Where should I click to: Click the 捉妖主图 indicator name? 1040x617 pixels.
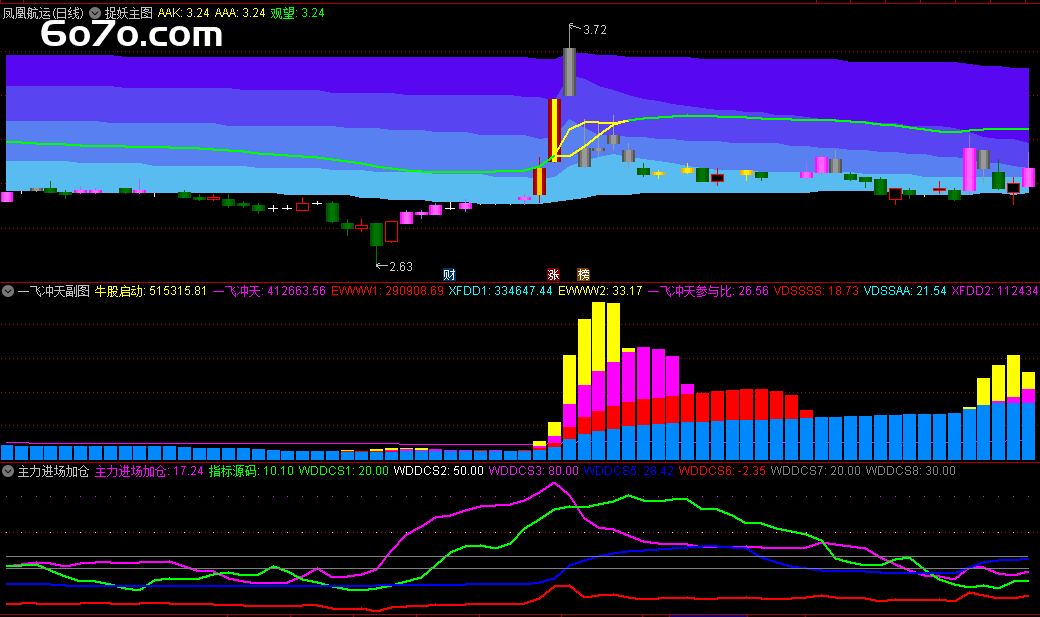click(129, 13)
